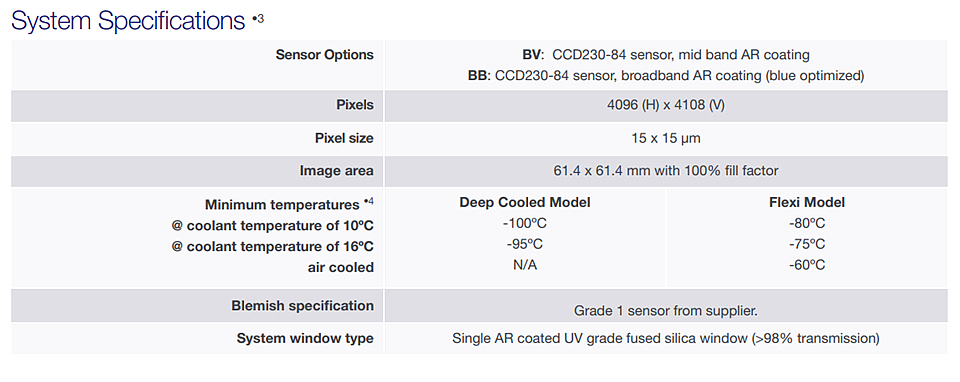Select the Pixels row label

[355, 105]
